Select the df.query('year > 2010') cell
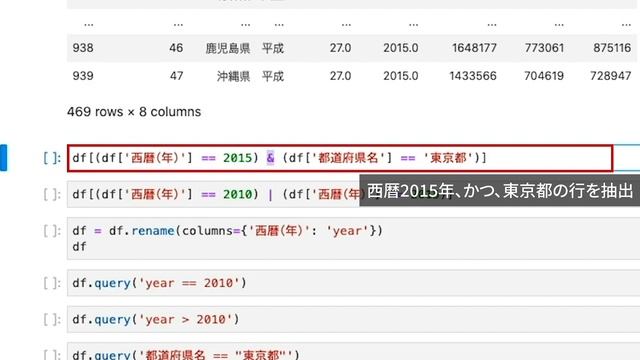 [x=353, y=319]
